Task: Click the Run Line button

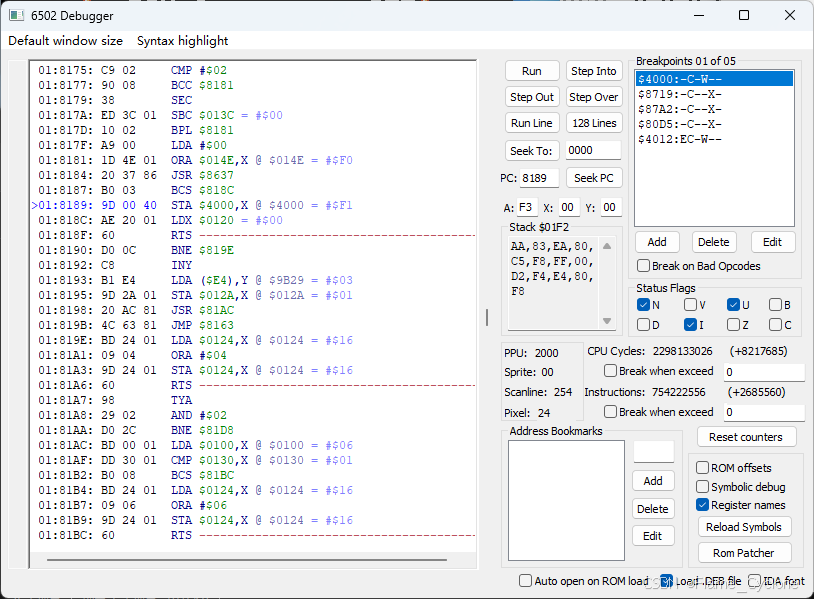Action: 532,123
